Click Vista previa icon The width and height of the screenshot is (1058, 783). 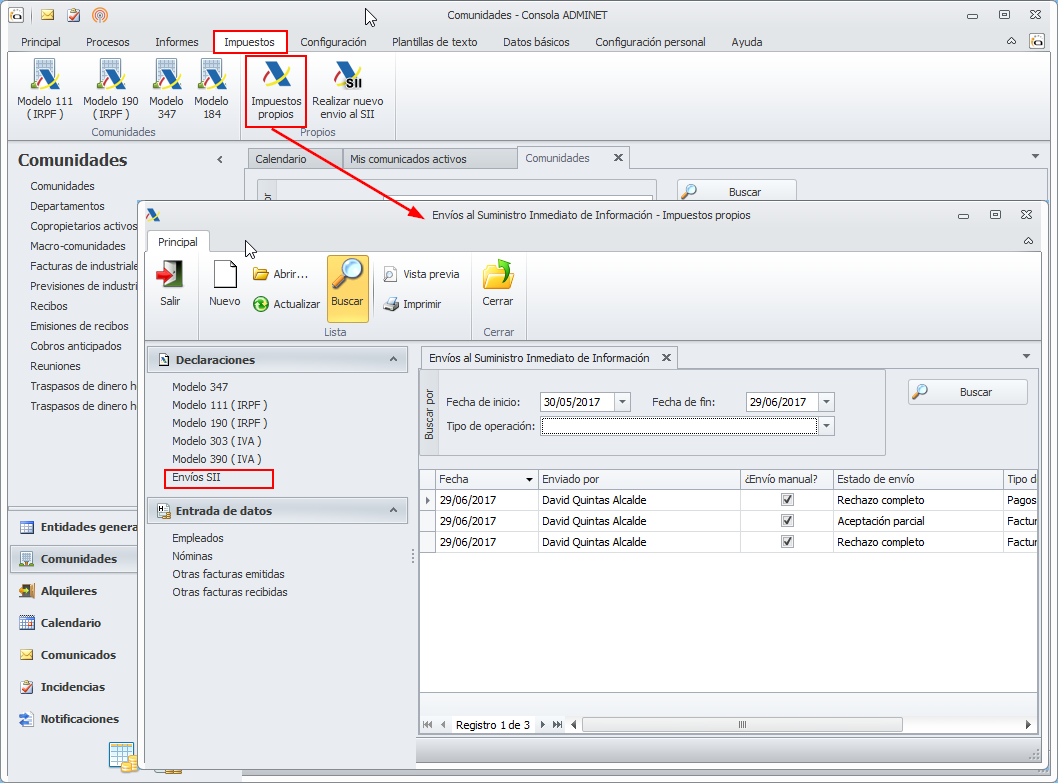point(390,274)
